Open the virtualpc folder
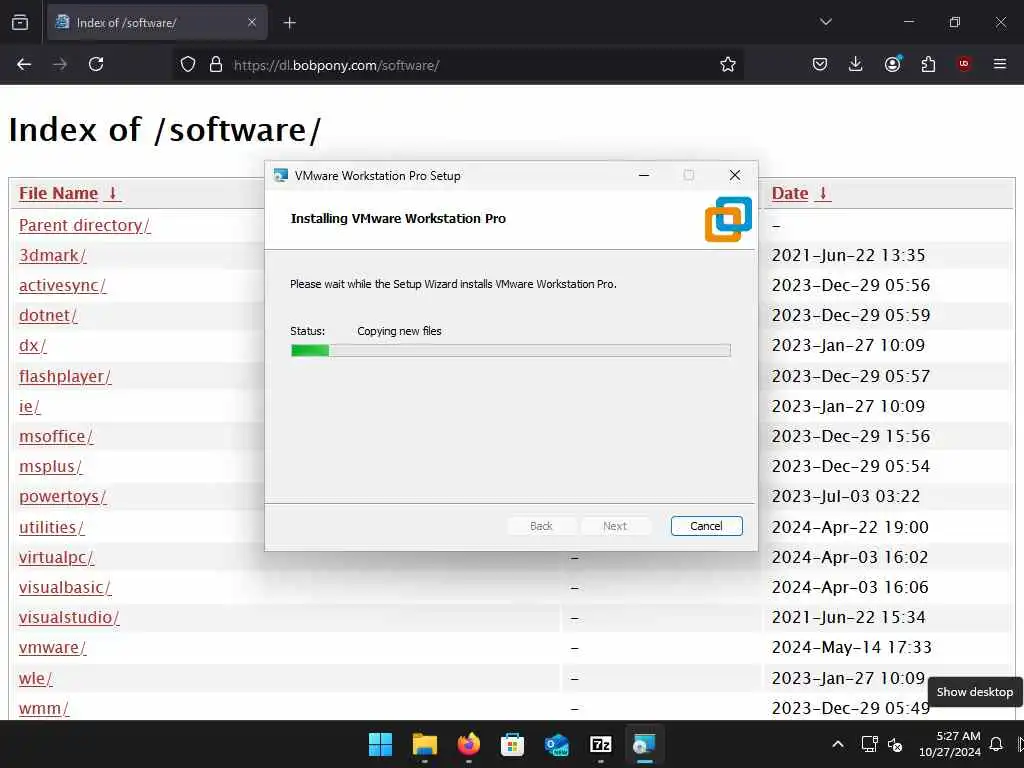Image resolution: width=1024 pixels, height=768 pixels. tap(56, 557)
